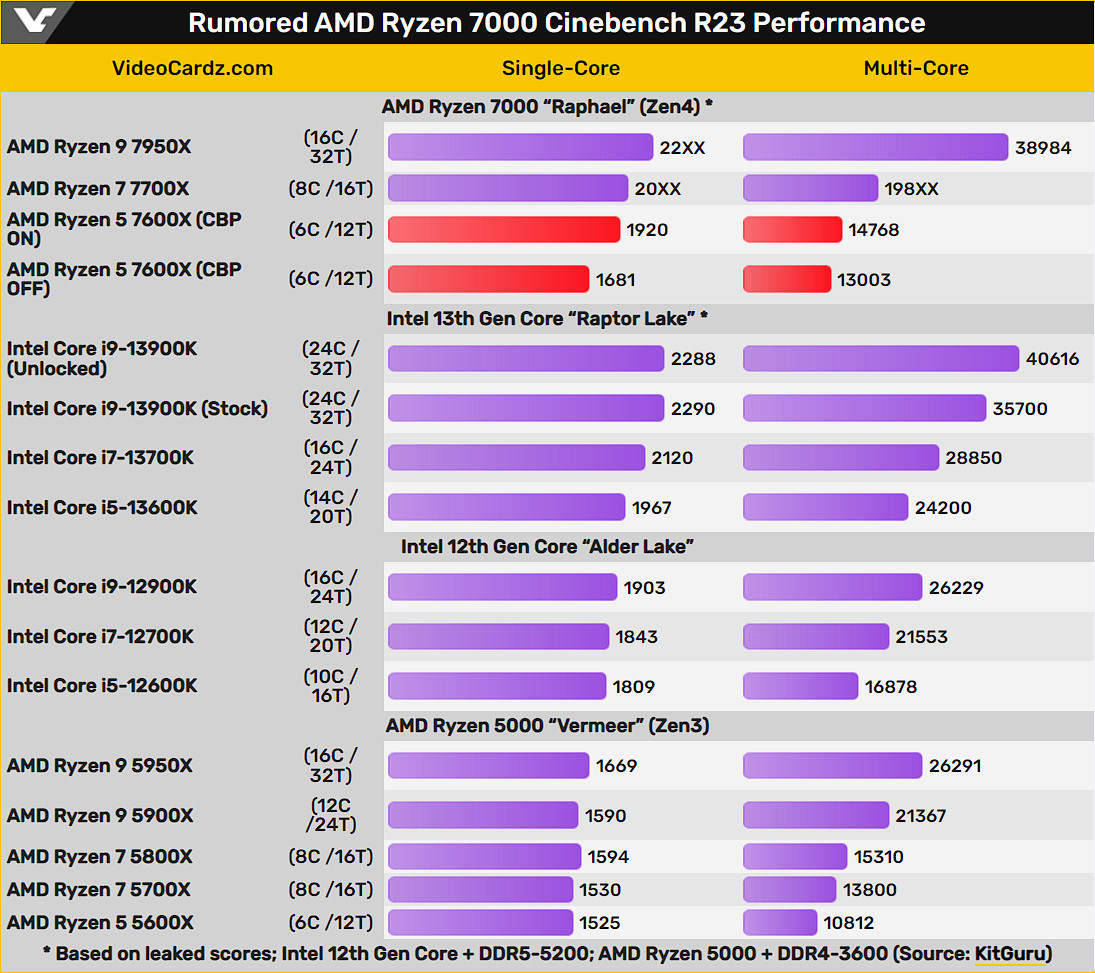Select the AMD Ryzen 7 5700X row label

(99, 889)
